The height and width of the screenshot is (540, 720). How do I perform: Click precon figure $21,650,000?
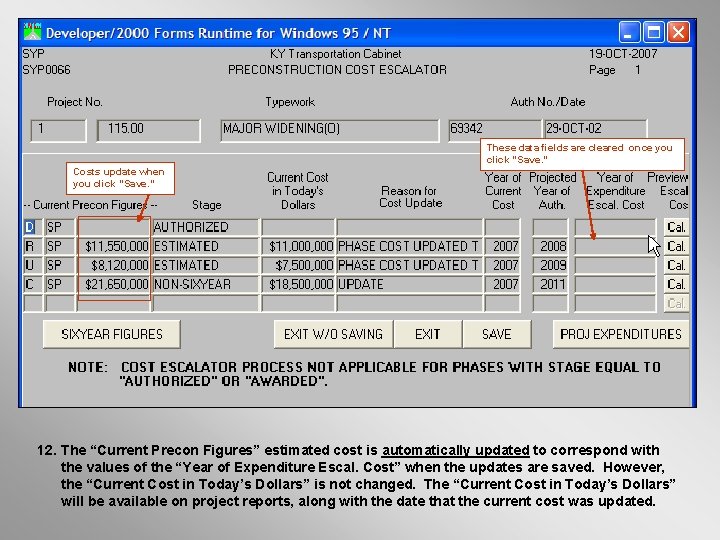[114, 285]
